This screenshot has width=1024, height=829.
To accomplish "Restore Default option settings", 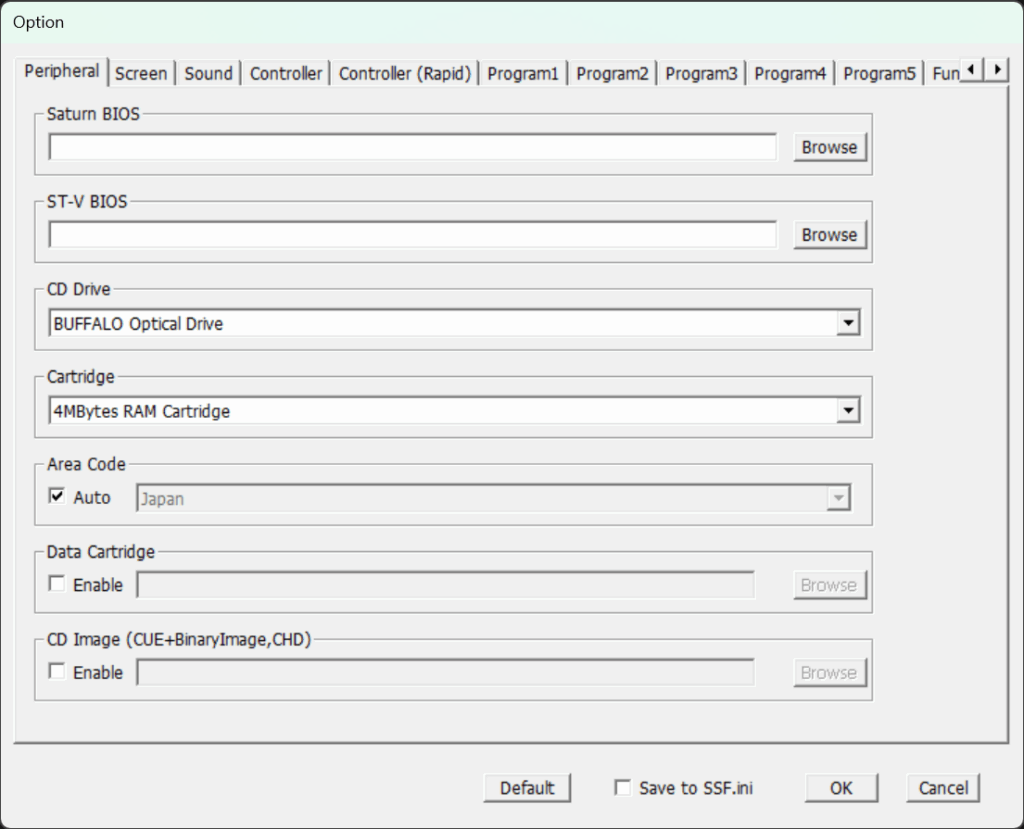I will tap(527, 787).
